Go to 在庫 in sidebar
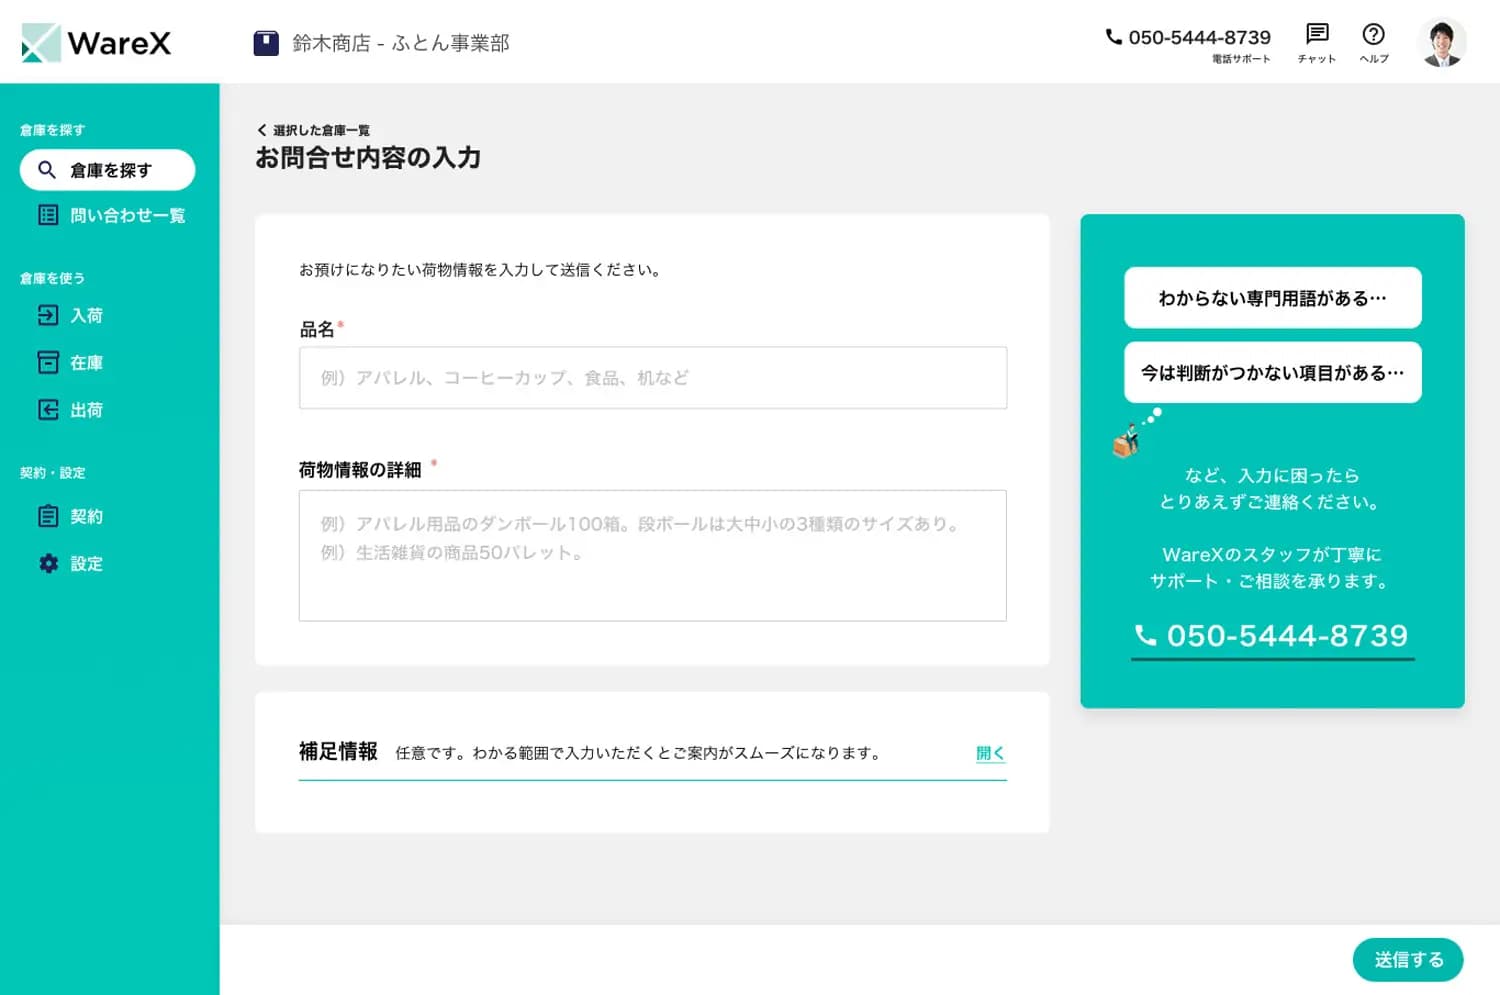The image size is (1500, 995). [70, 362]
